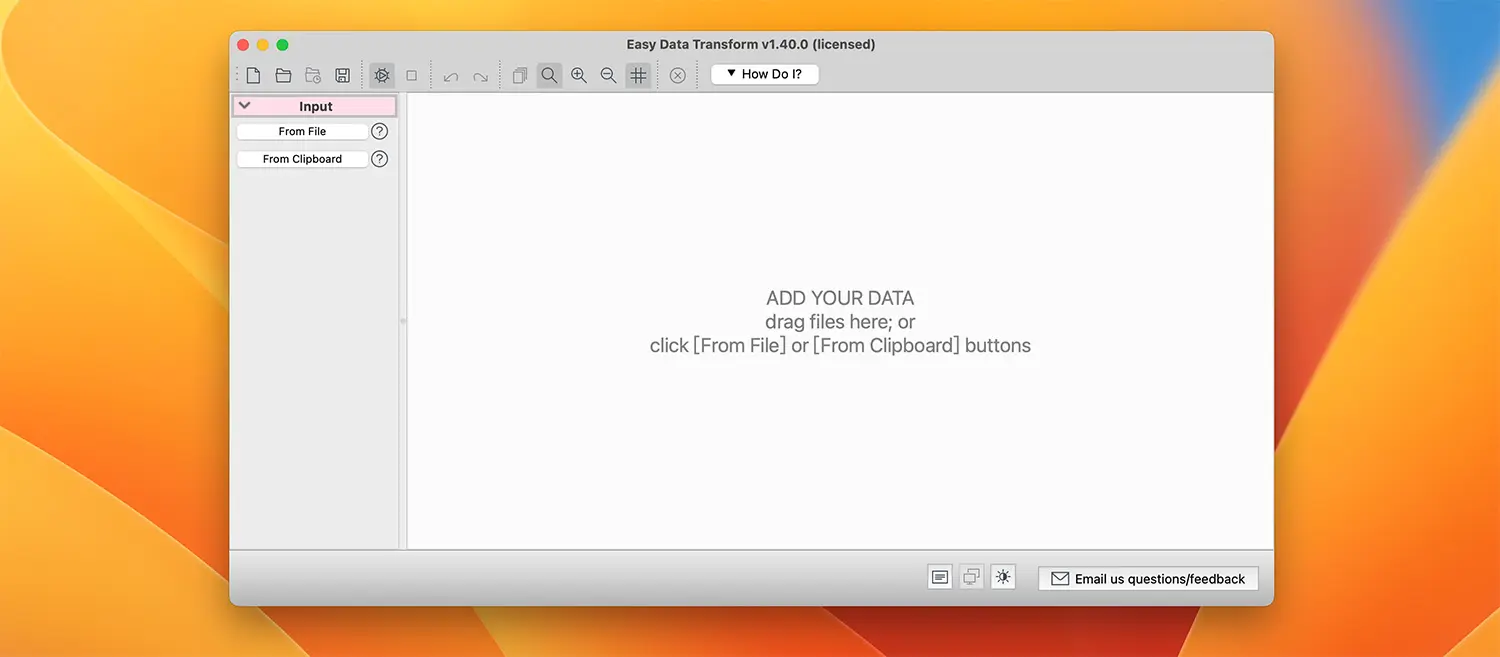The height and width of the screenshot is (657, 1500).
Task: Click the circled X icon in toolbar
Action: (x=678, y=75)
